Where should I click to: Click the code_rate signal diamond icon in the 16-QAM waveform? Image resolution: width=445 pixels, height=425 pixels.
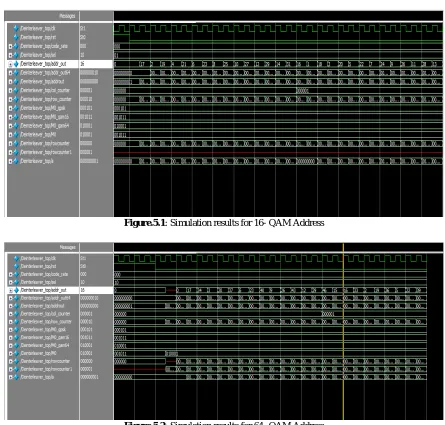point(16,46)
